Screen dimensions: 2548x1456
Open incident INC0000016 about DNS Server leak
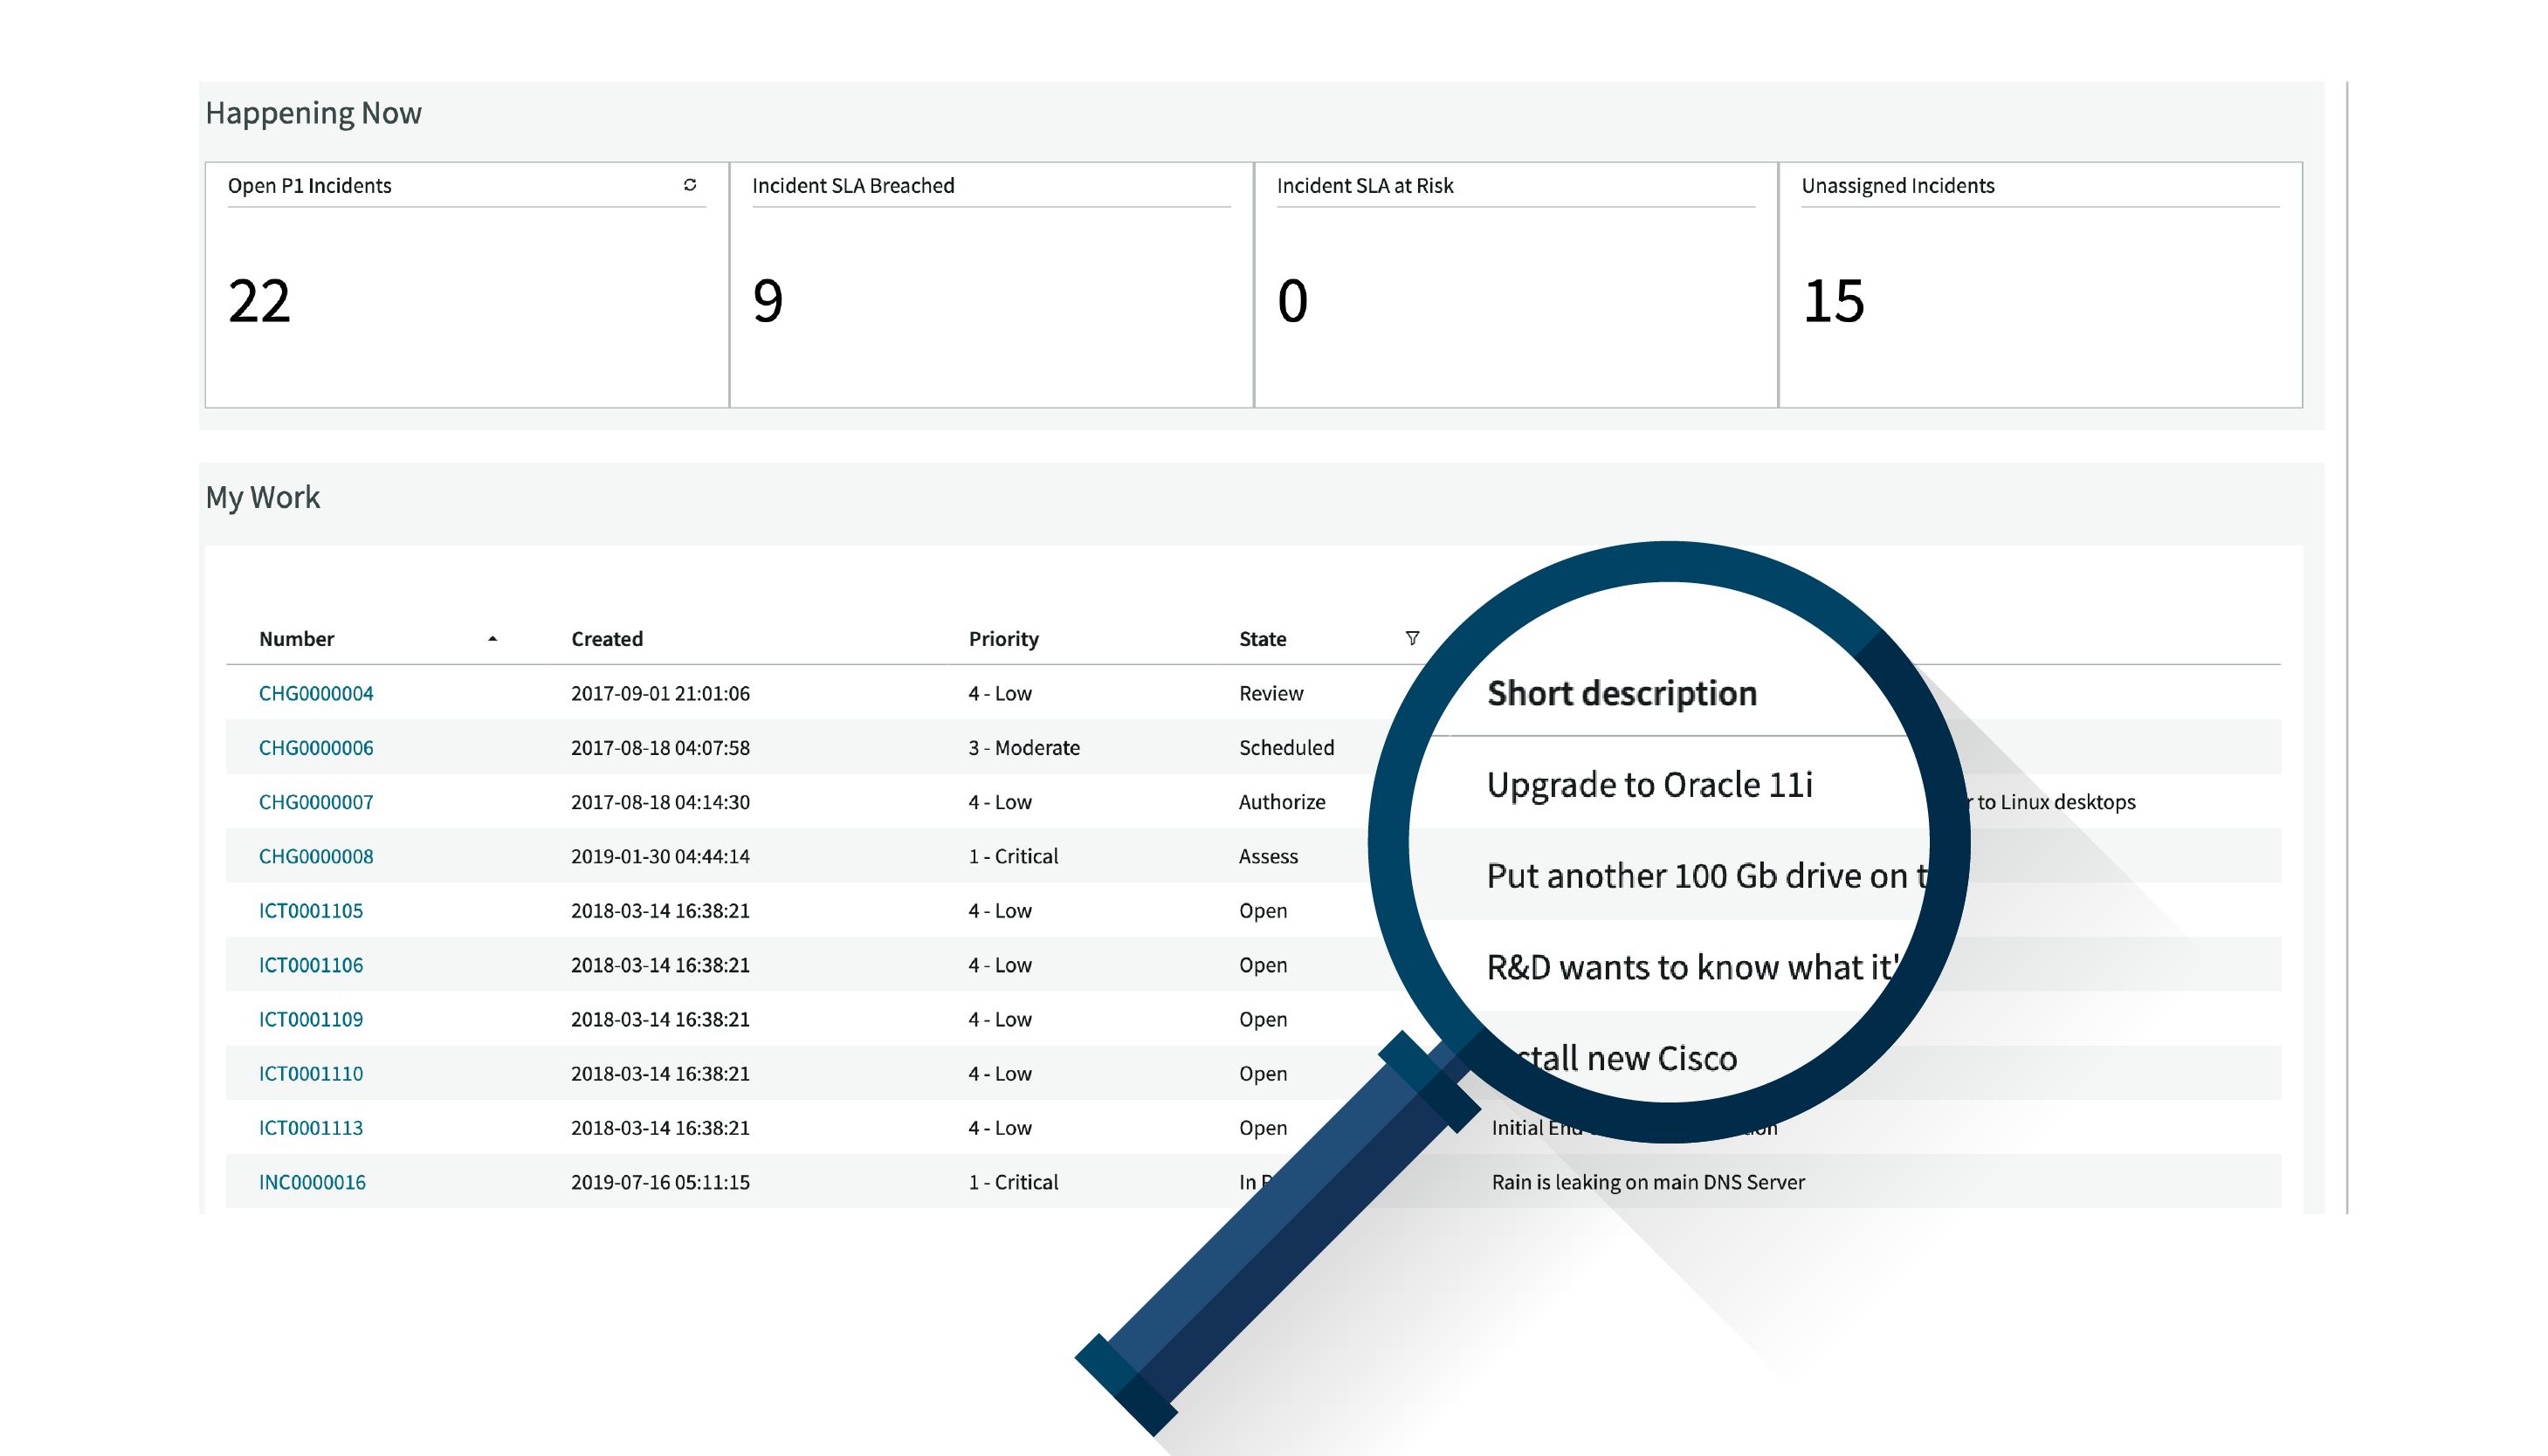(312, 1182)
